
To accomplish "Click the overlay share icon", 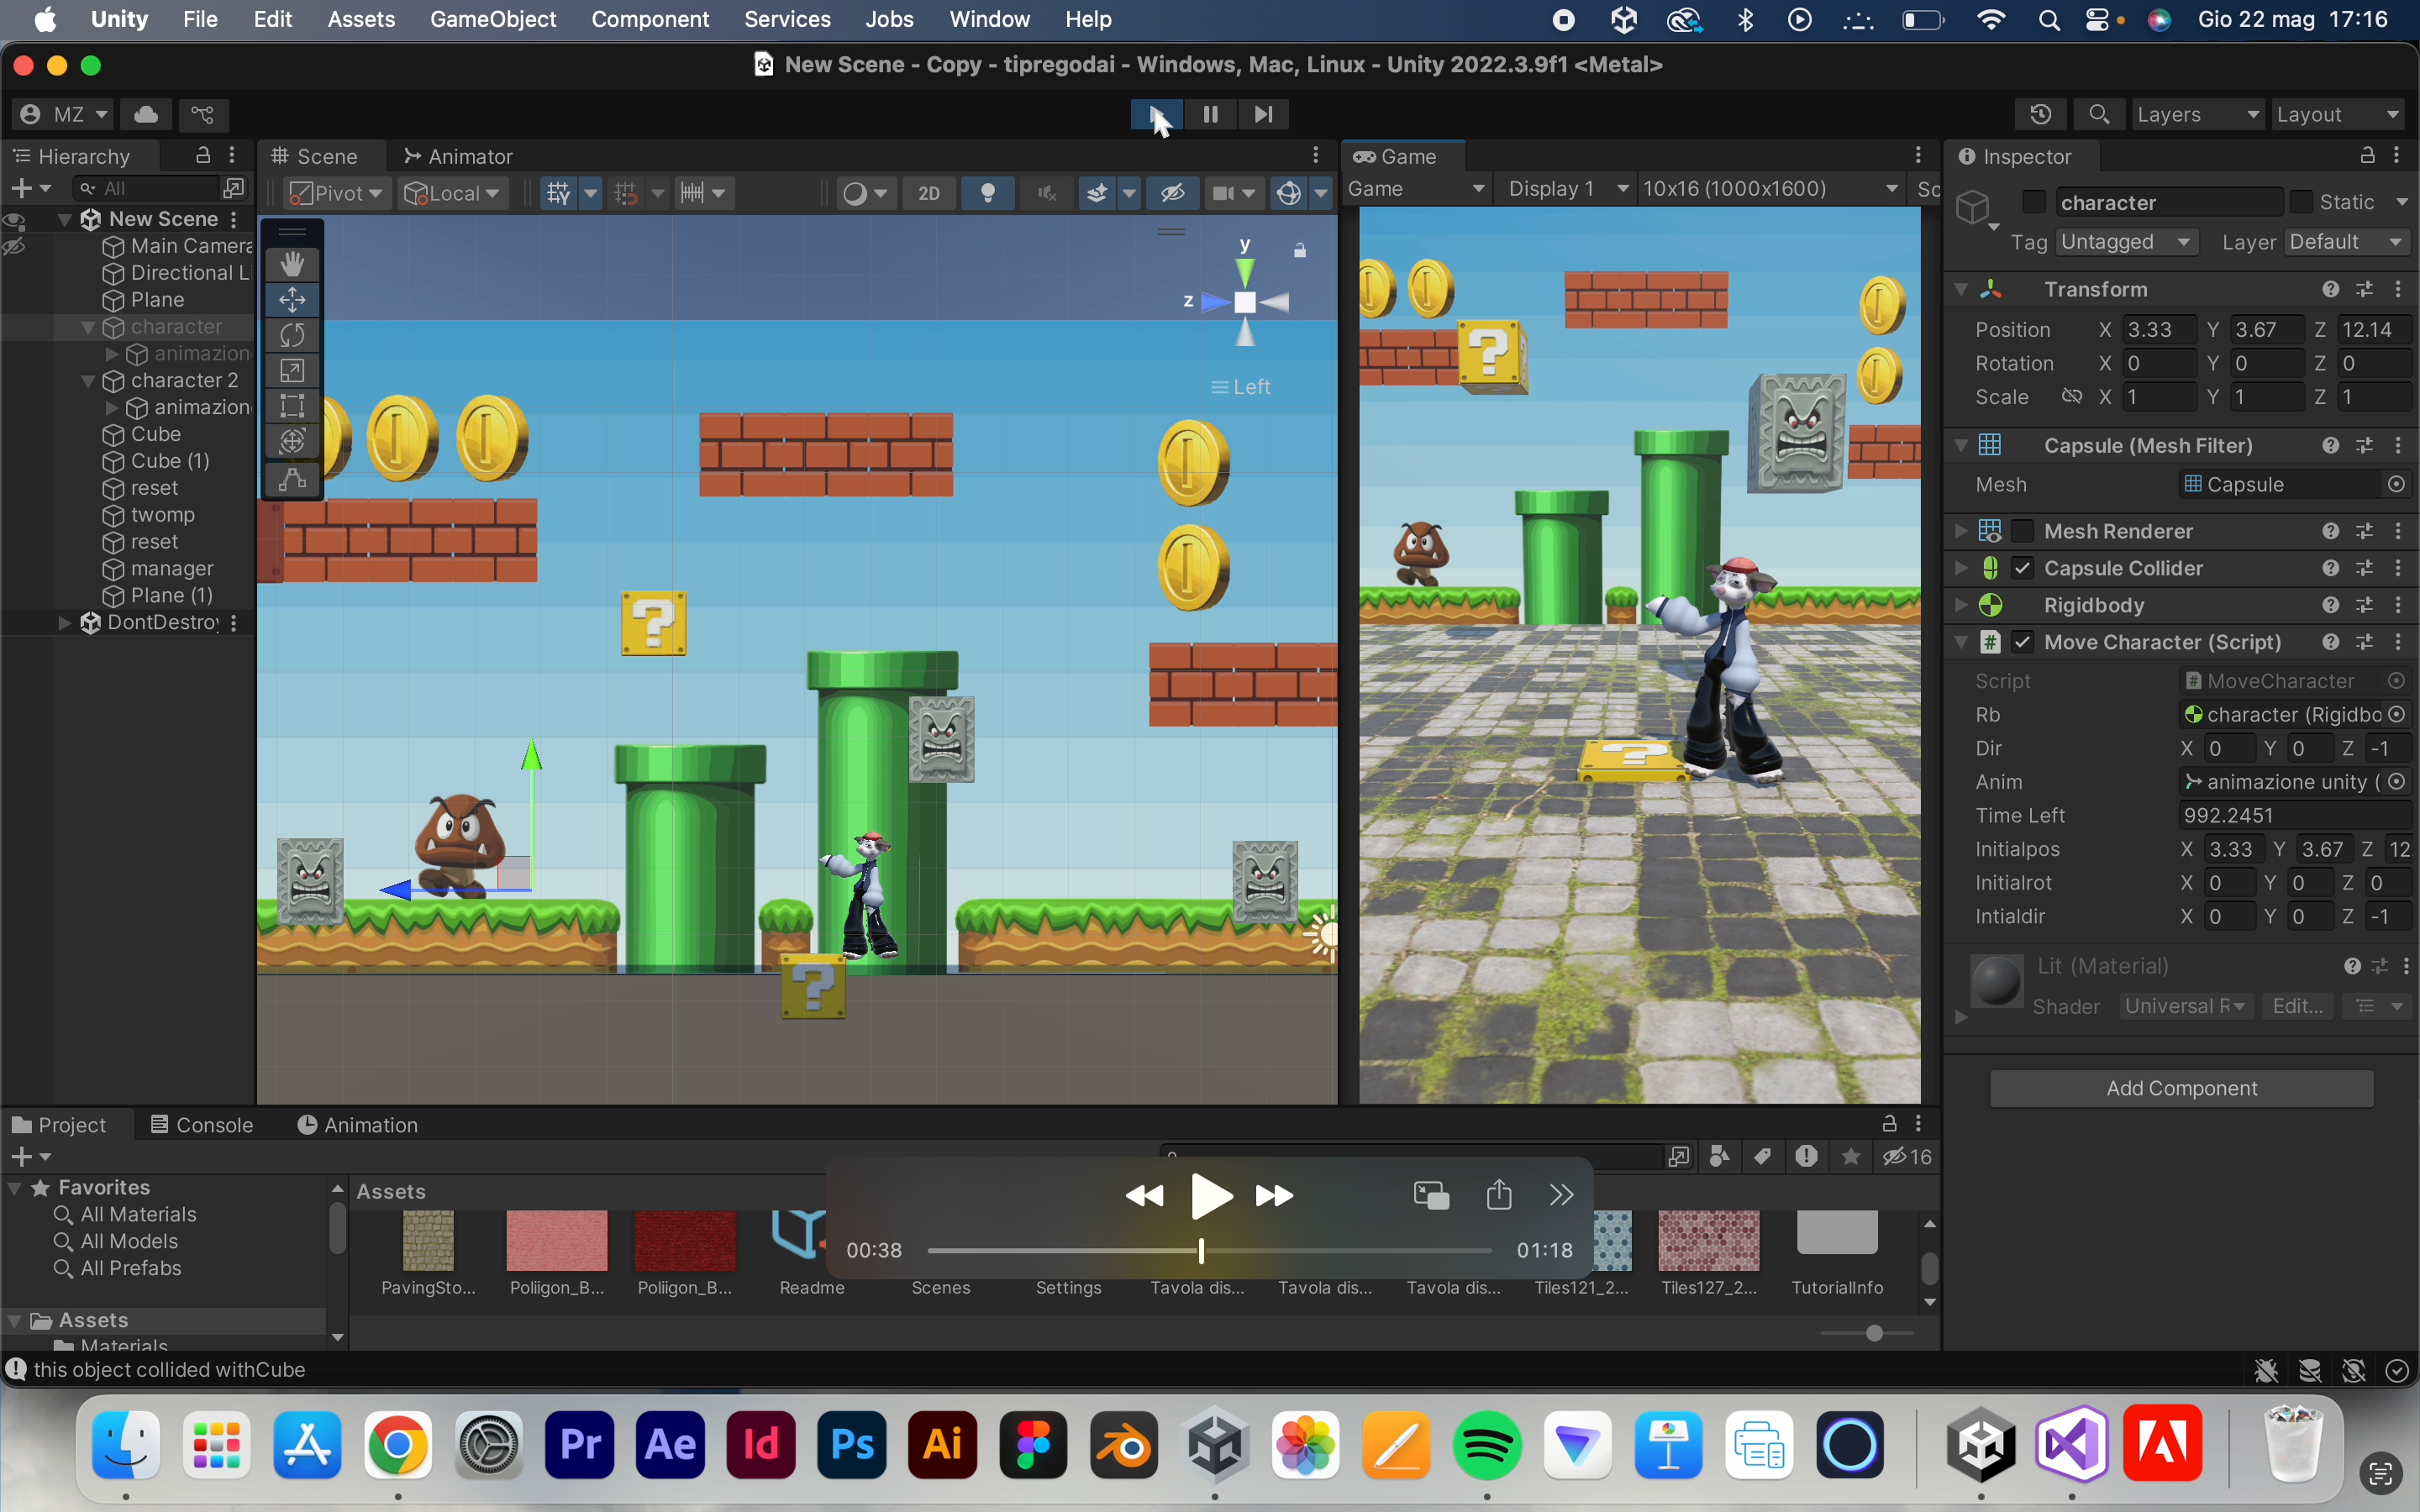I will click(1498, 1194).
